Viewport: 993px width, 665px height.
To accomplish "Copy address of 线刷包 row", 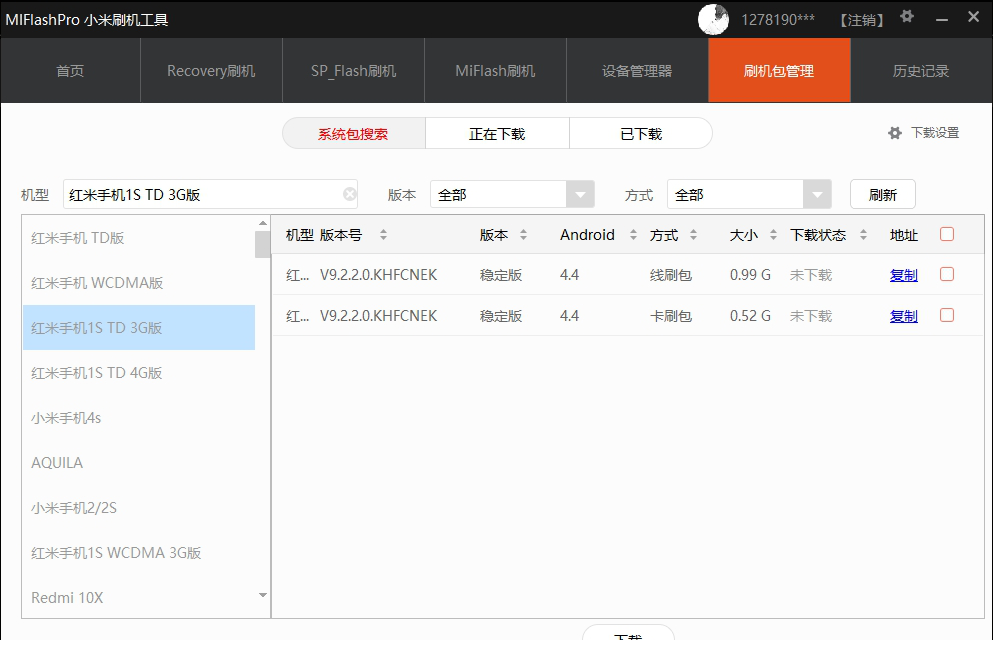I will pyautogui.click(x=904, y=275).
